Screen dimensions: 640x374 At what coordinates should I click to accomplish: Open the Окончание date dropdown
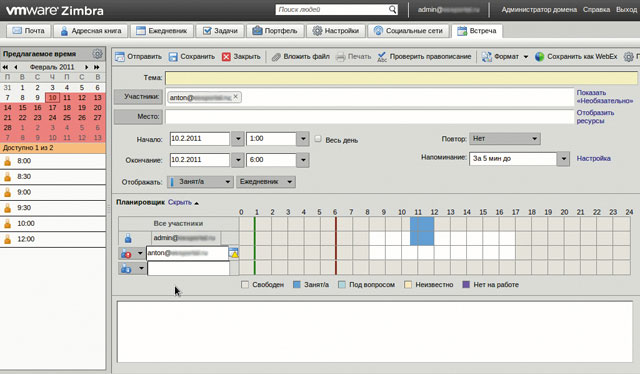point(238,160)
